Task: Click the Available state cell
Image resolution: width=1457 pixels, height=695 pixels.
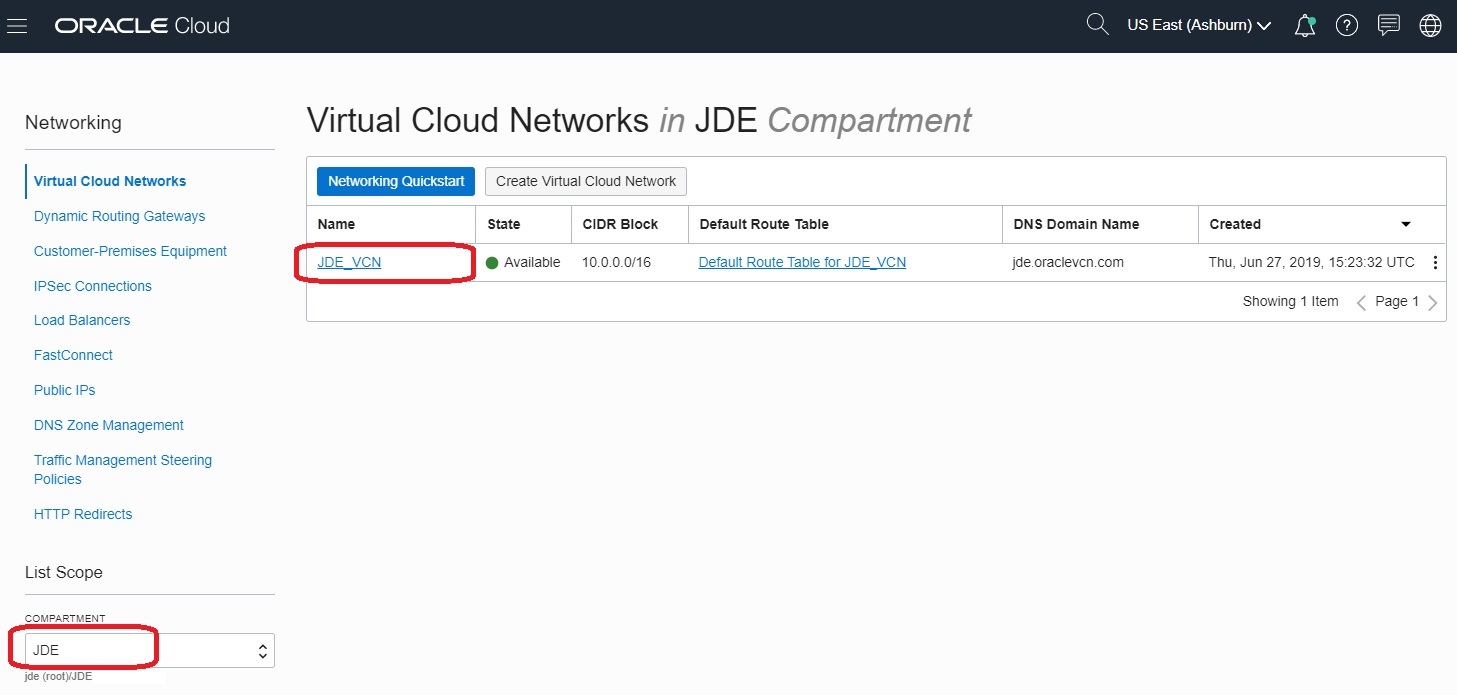Action: click(523, 262)
